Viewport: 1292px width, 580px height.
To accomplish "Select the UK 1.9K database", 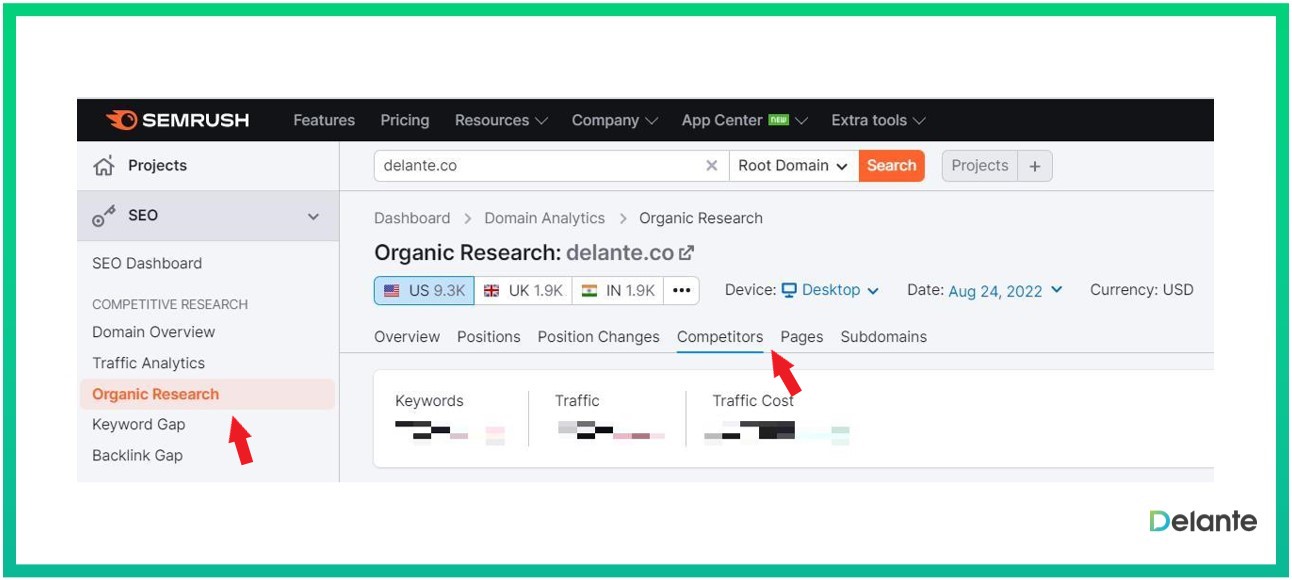I will tap(523, 291).
